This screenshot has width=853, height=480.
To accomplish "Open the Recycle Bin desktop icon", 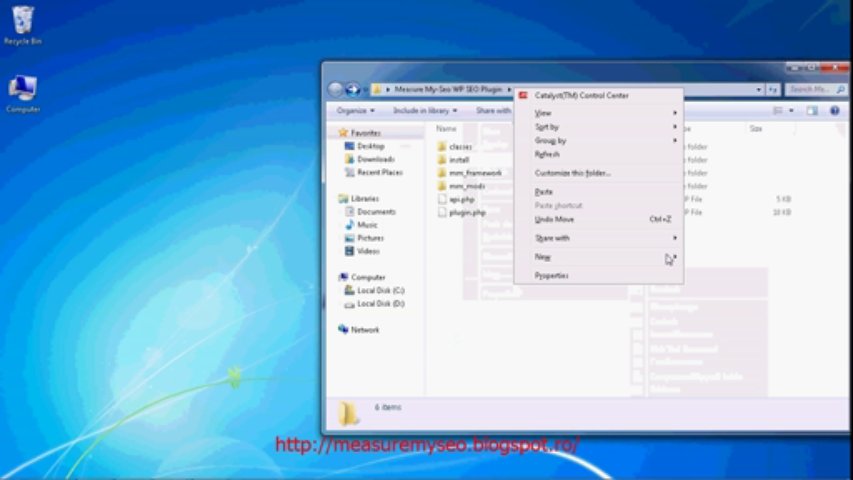I will [22, 20].
